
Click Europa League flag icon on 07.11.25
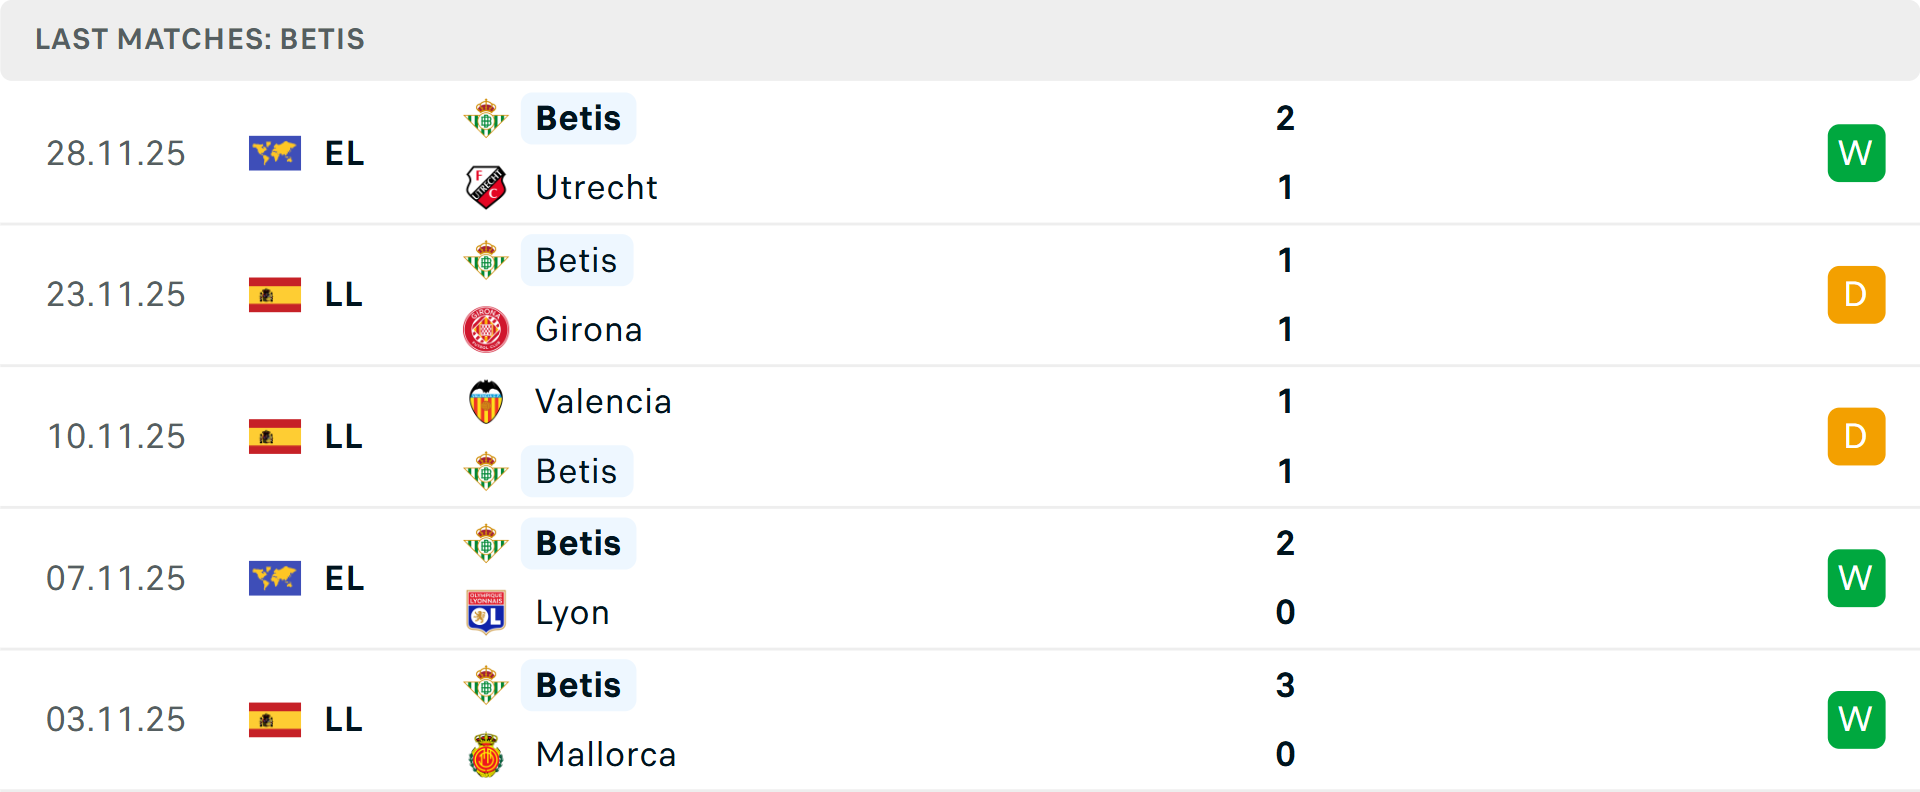[x=275, y=578]
